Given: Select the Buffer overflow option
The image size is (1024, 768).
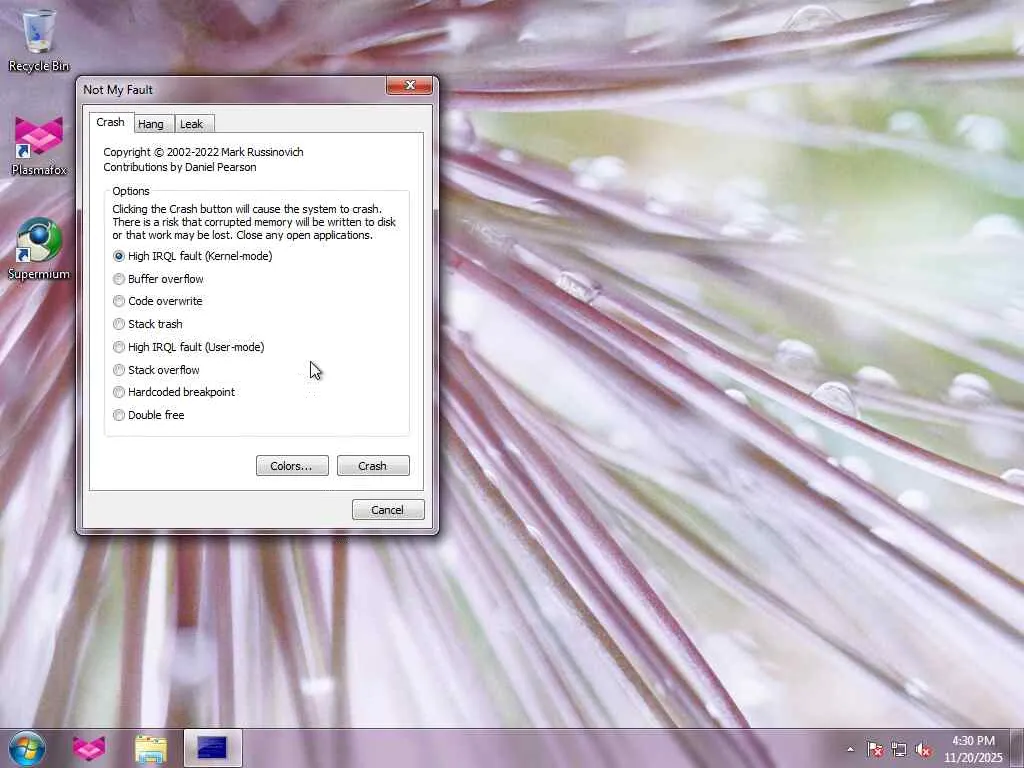Looking at the screenshot, I should pyautogui.click(x=158, y=279).
